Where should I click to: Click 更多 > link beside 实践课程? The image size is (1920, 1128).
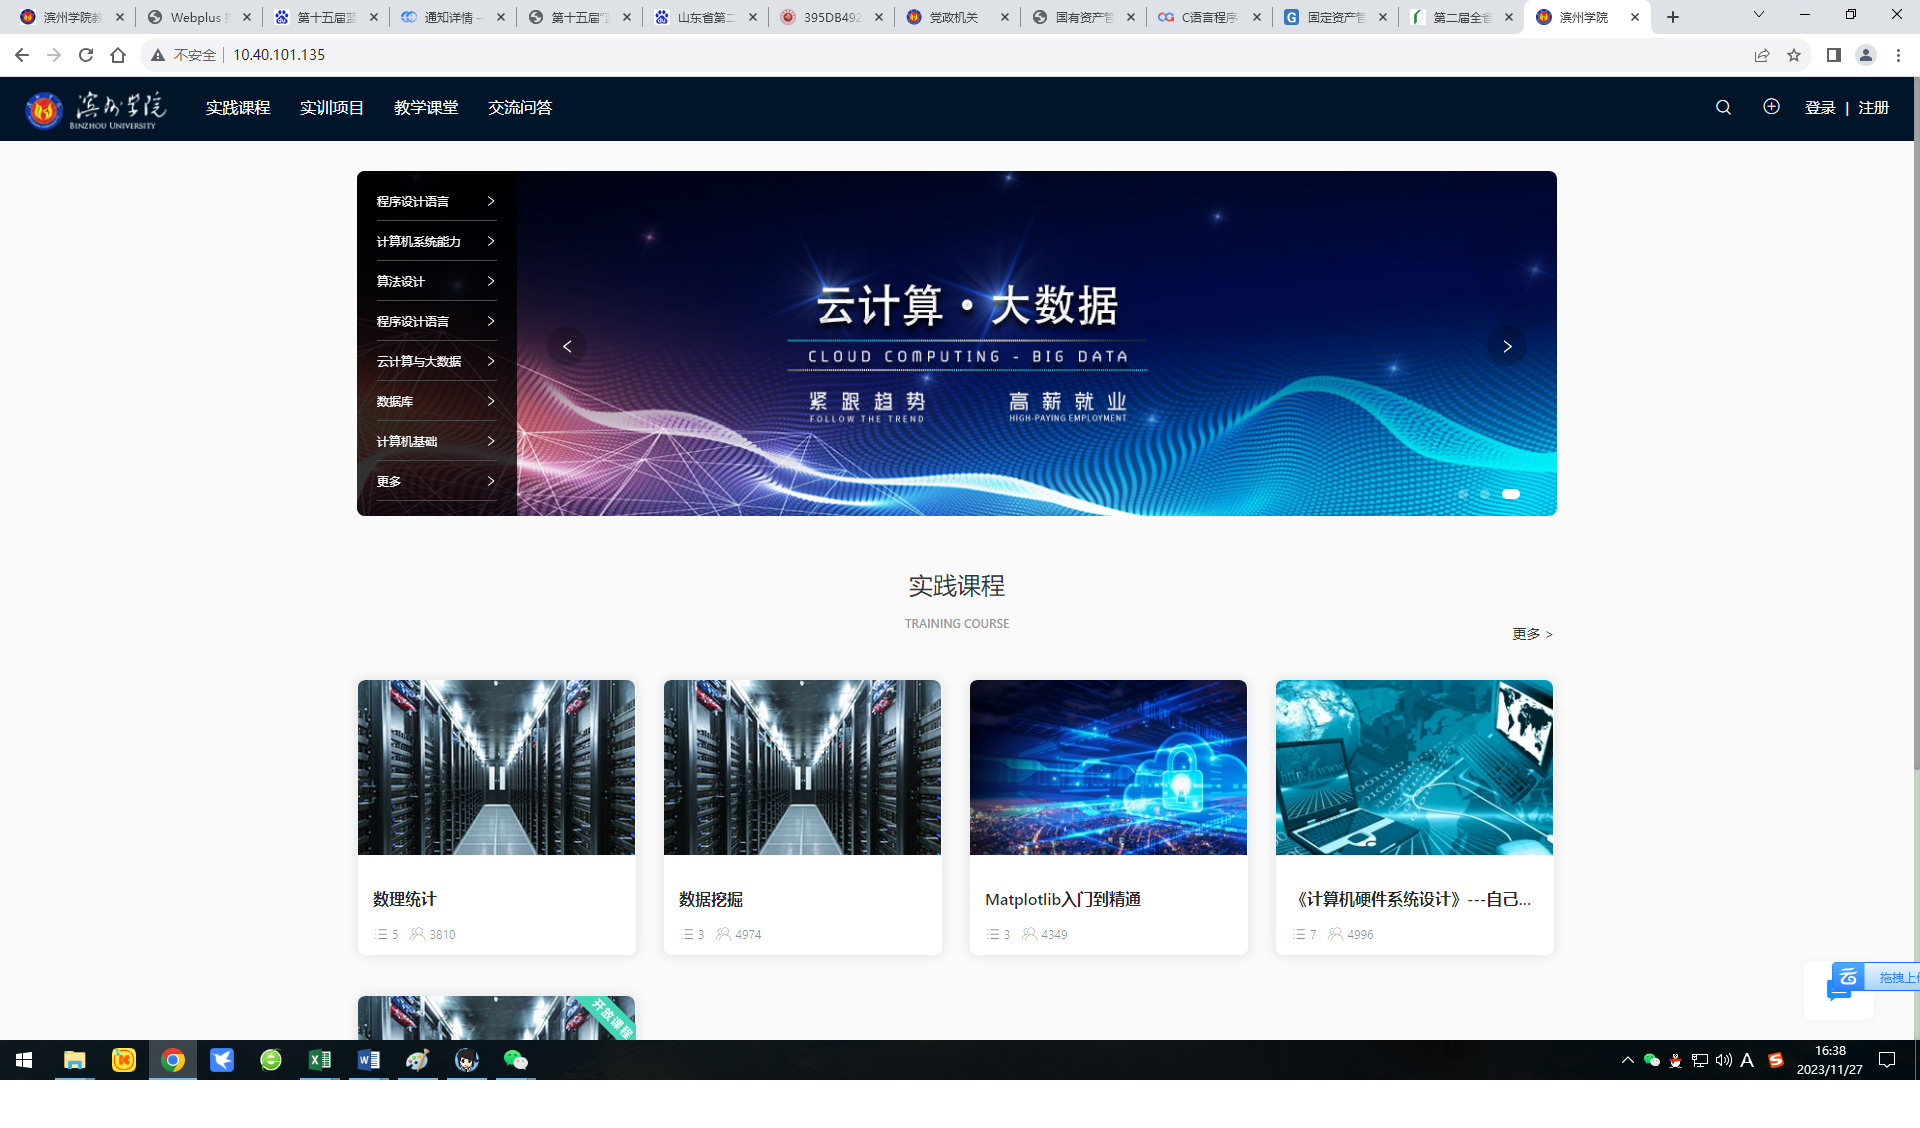click(x=1532, y=634)
